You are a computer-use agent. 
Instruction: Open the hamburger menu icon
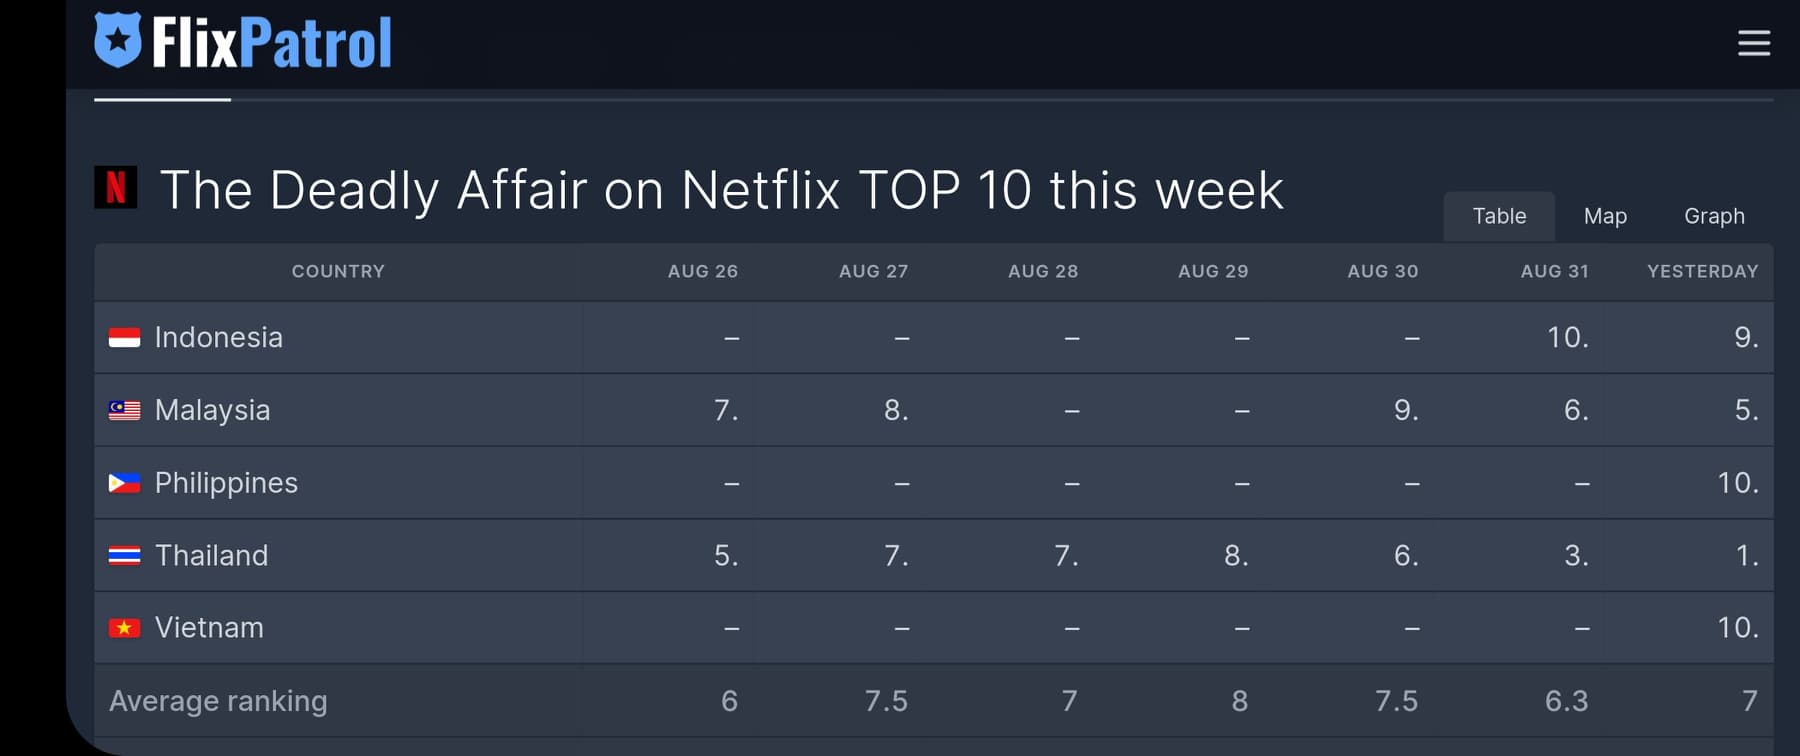point(1754,43)
